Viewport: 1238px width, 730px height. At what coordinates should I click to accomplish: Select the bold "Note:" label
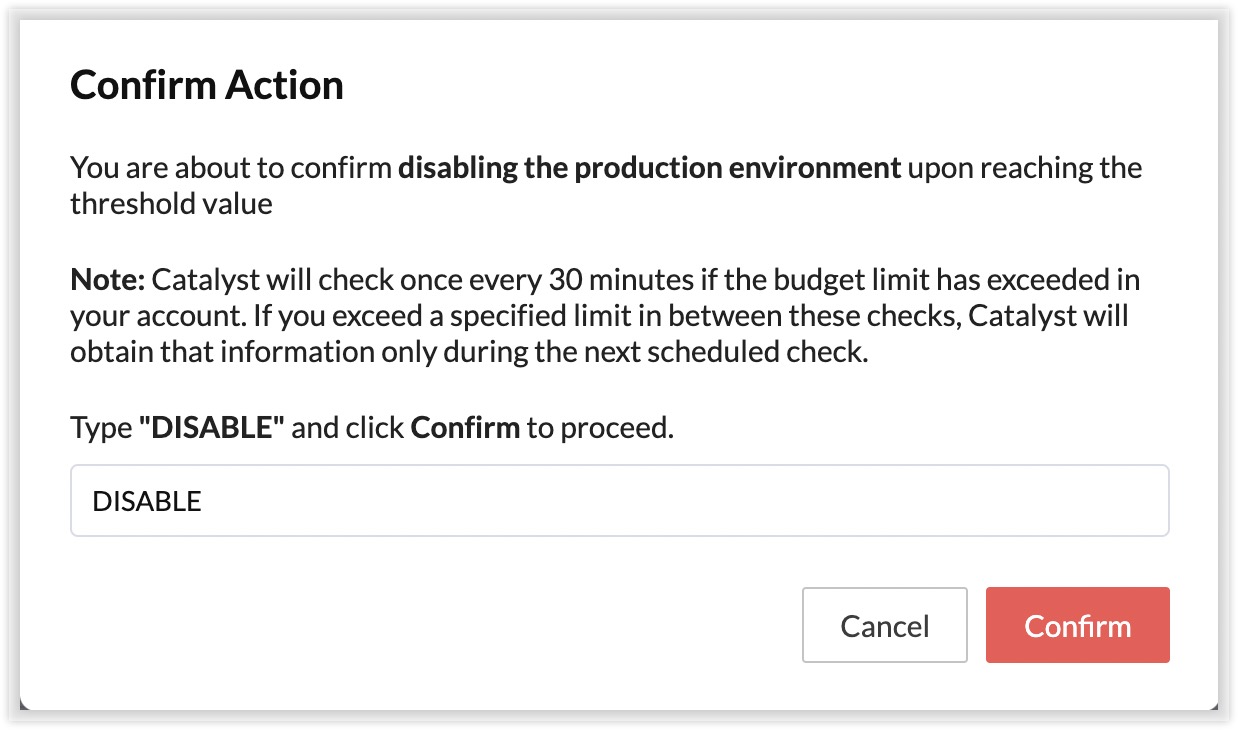click(x=107, y=278)
